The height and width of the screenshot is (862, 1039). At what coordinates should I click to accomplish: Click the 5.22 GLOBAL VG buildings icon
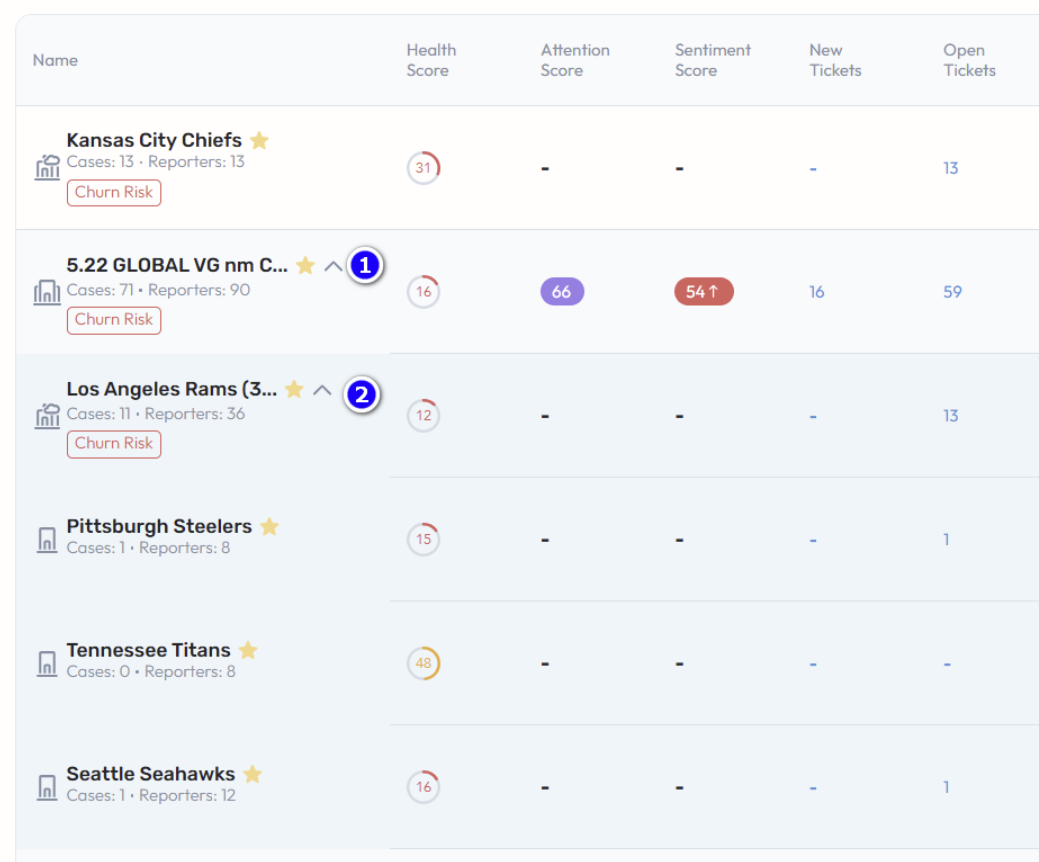click(x=47, y=292)
